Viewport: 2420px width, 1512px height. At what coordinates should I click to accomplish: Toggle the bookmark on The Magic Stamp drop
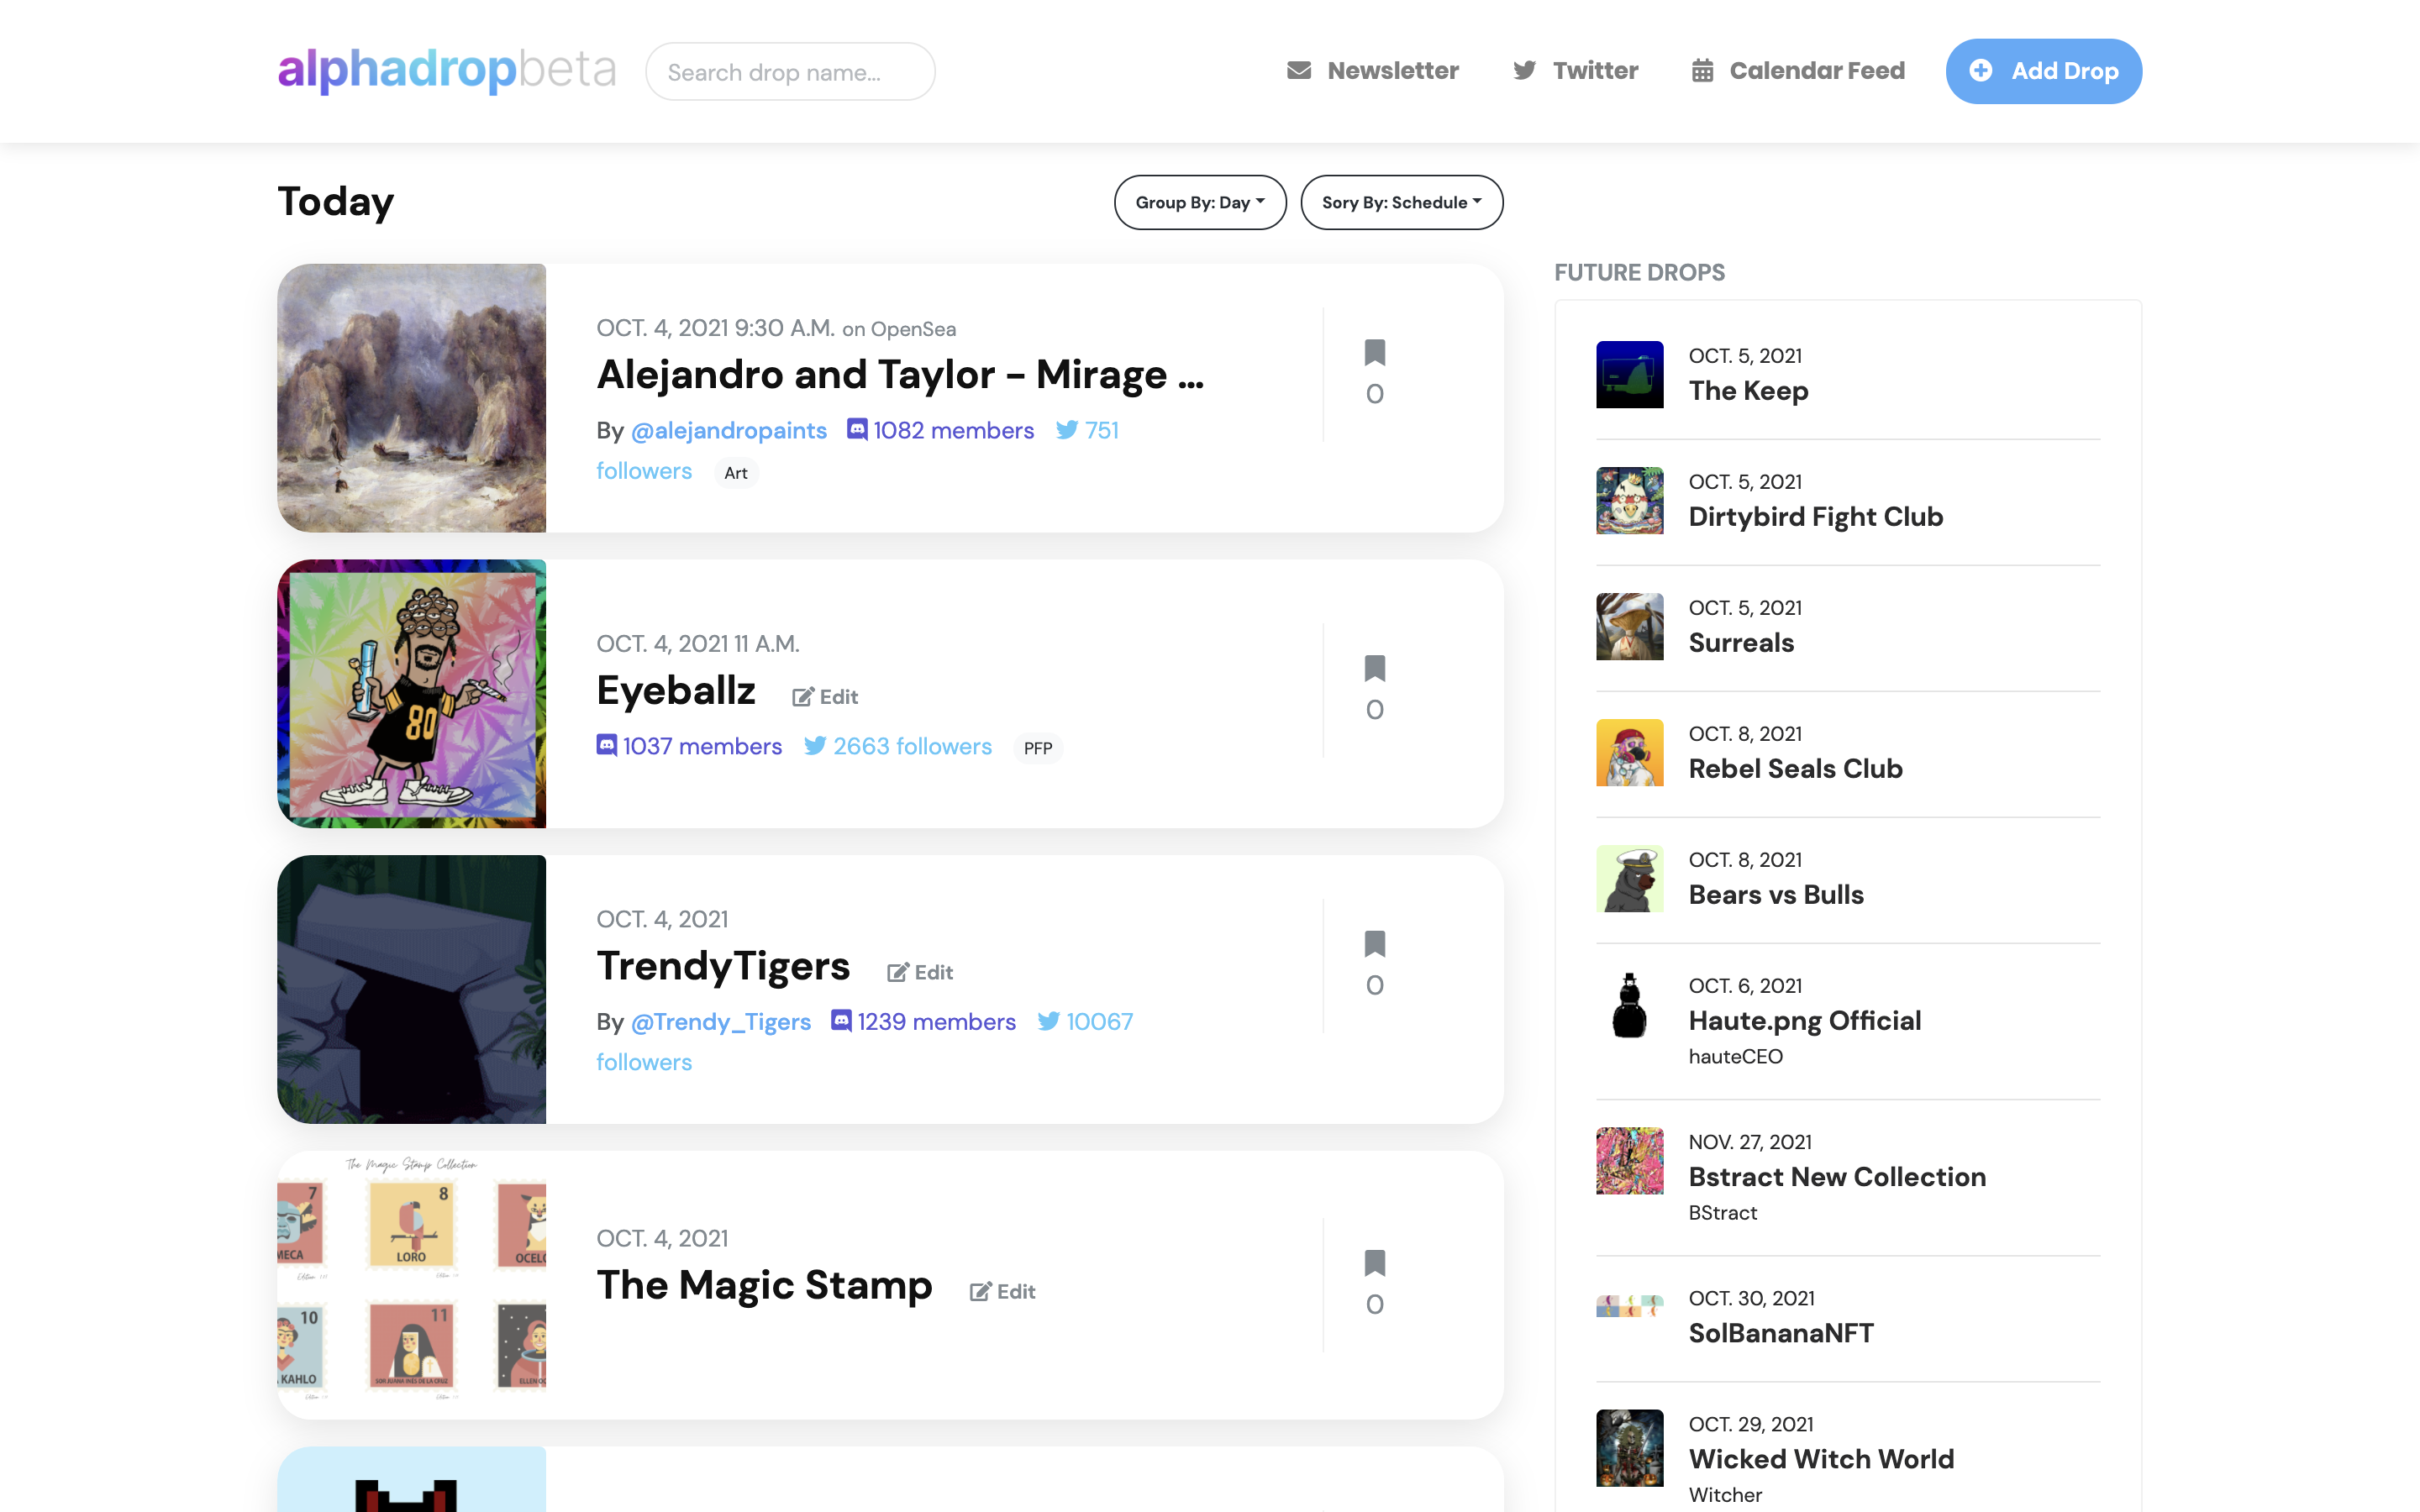pos(1375,1262)
